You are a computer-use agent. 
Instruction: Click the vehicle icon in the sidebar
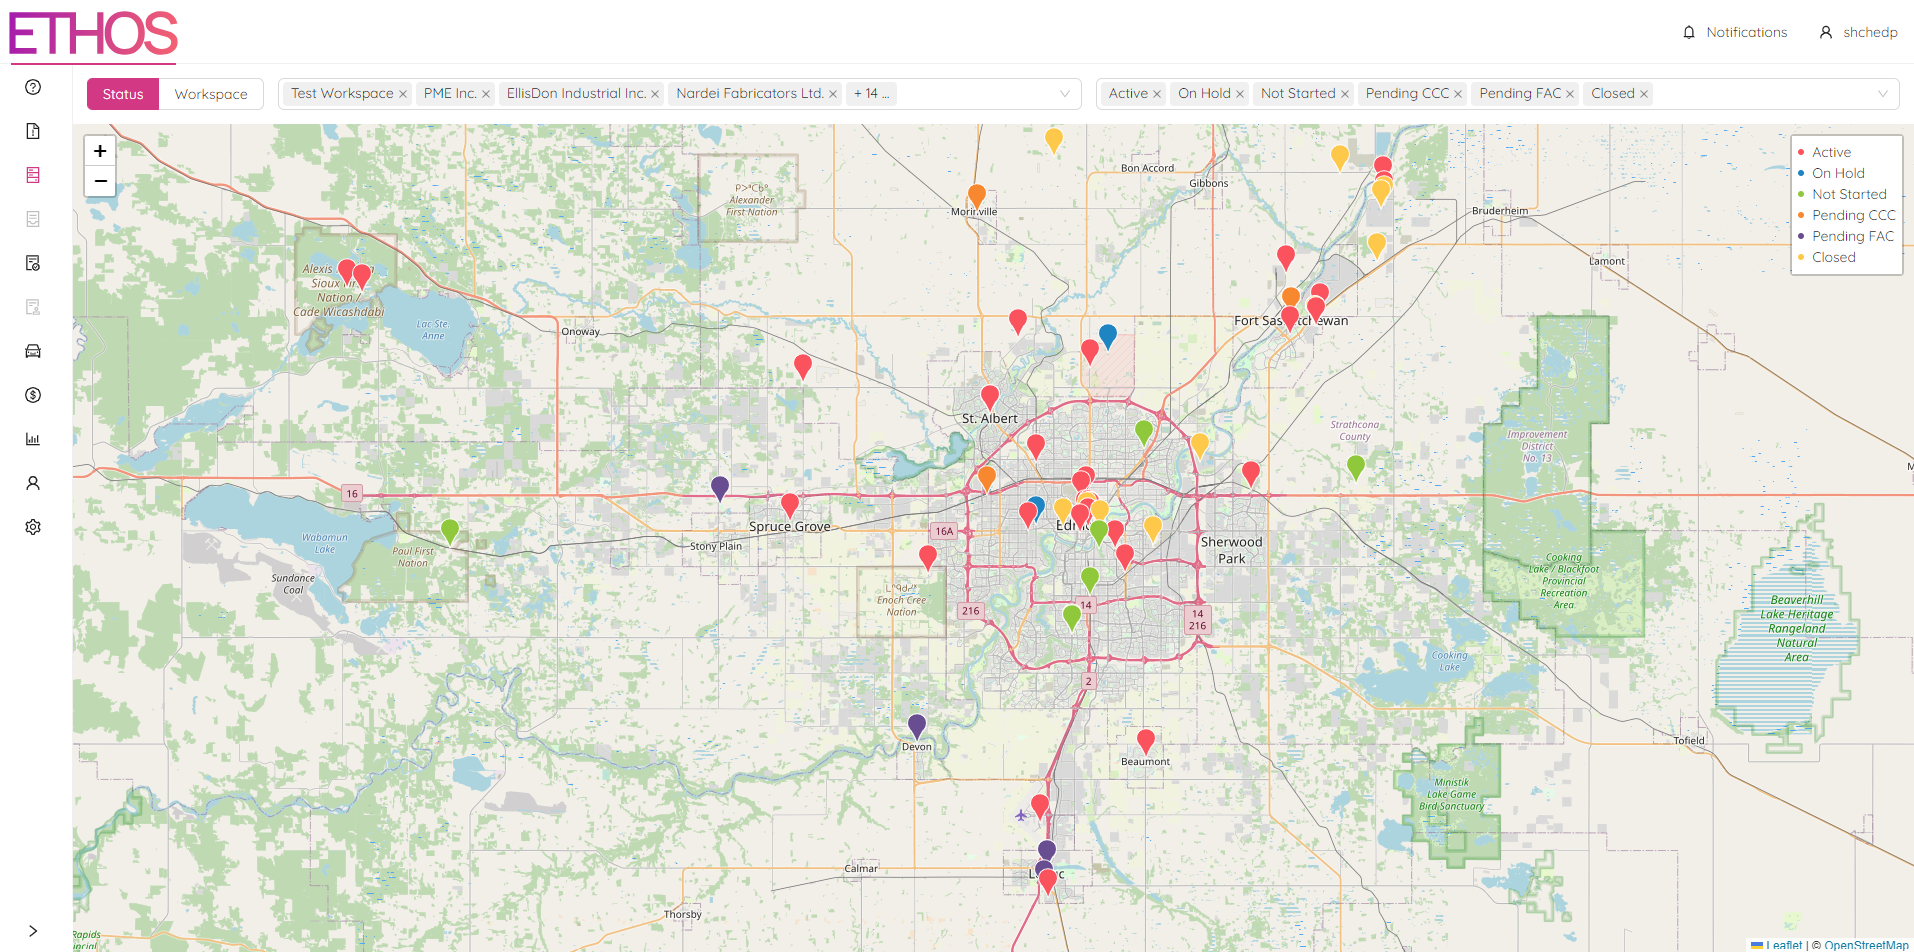[32, 350]
